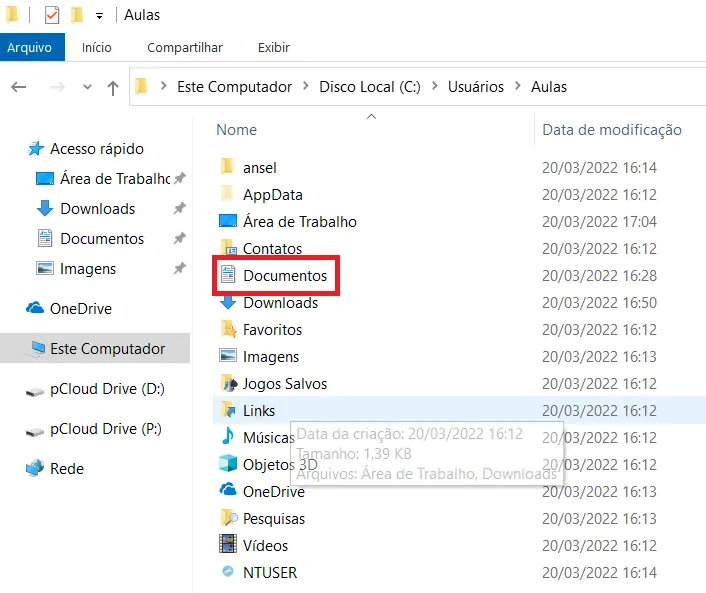
Task: Open the recent locations dropdown arrow
Action: (87, 86)
